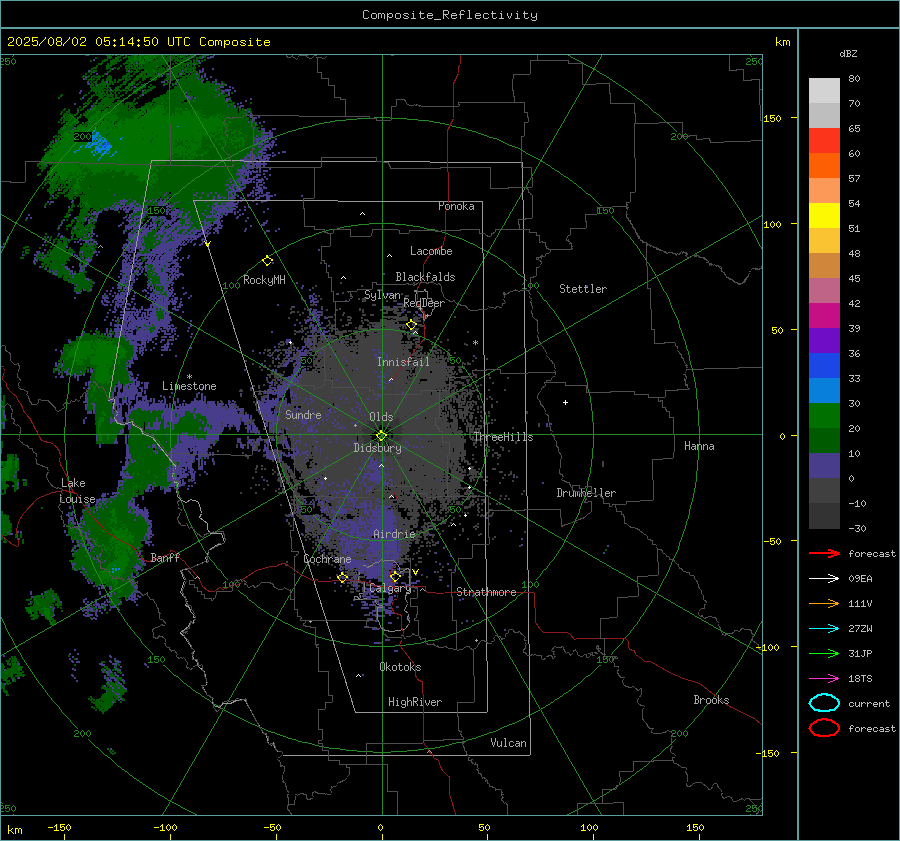Click the yellow diamond marker near Cochrane
This screenshot has width=900, height=841.
(343, 577)
